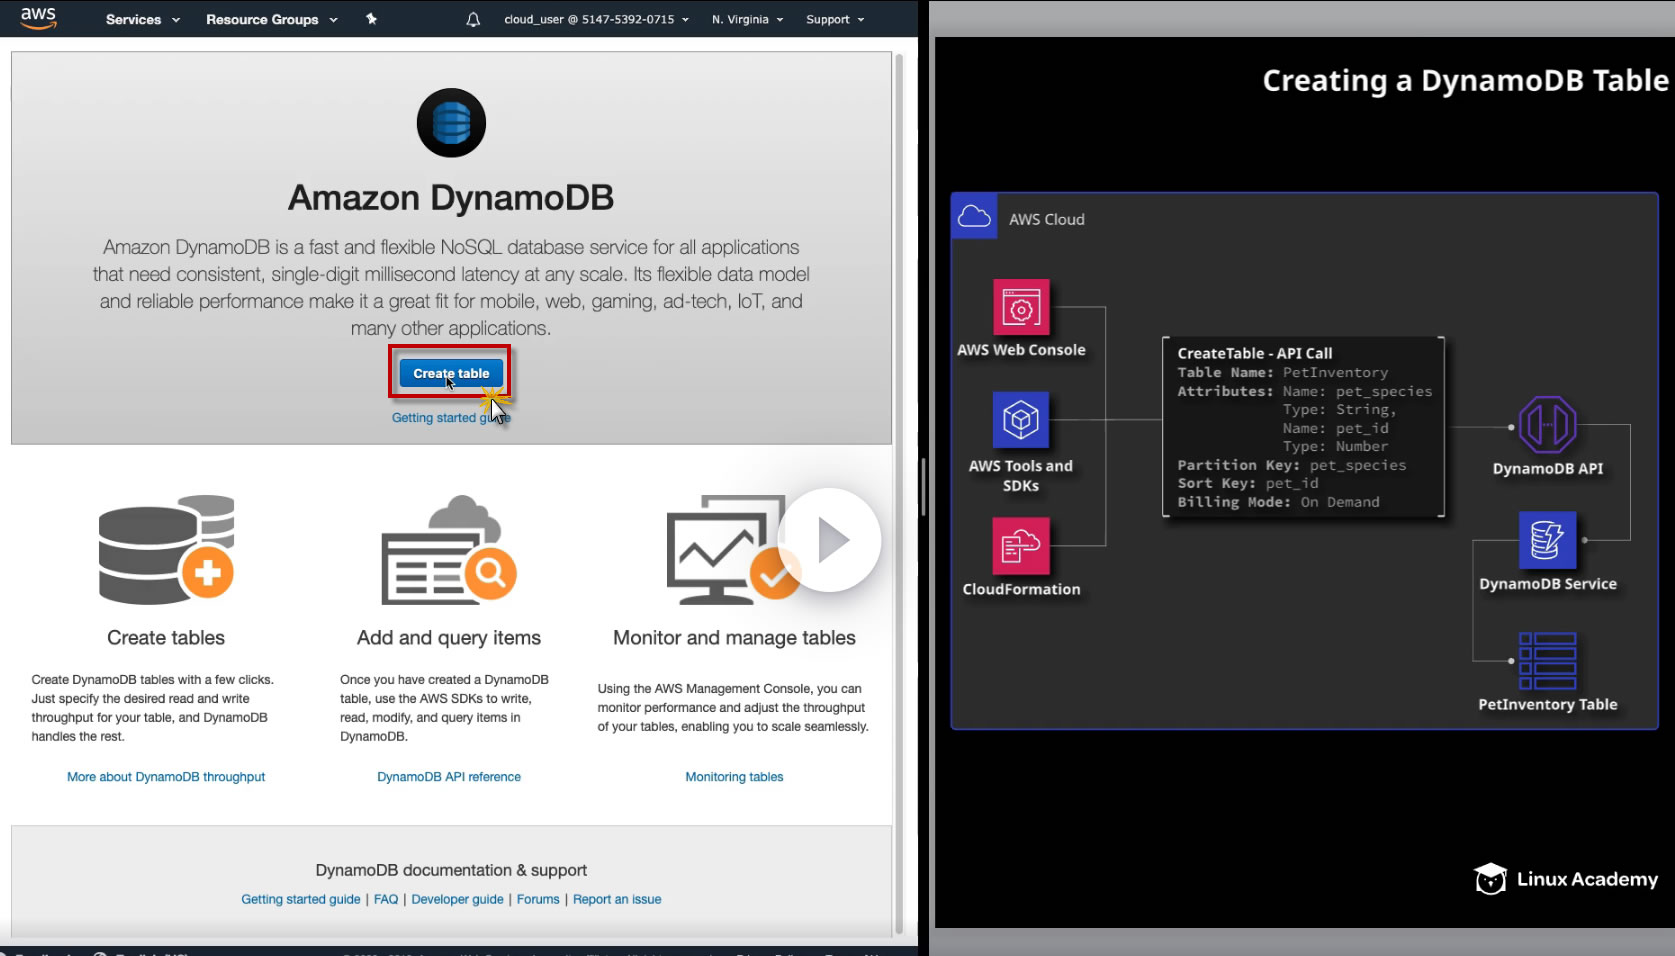The image size is (1675, 956).
Task: Click the Add and query items heading
Action: coord(449,638)
